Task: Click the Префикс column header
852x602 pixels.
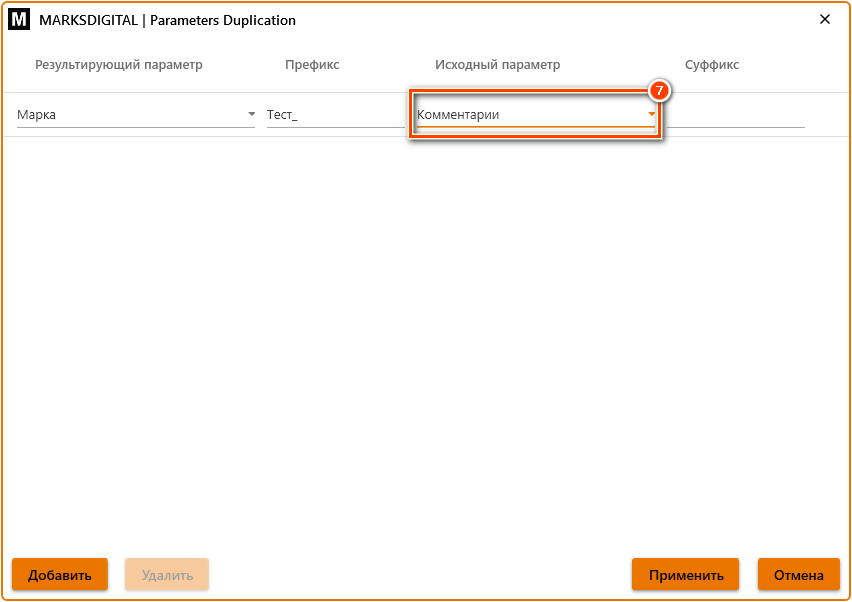Action: (x=312, y=65)
